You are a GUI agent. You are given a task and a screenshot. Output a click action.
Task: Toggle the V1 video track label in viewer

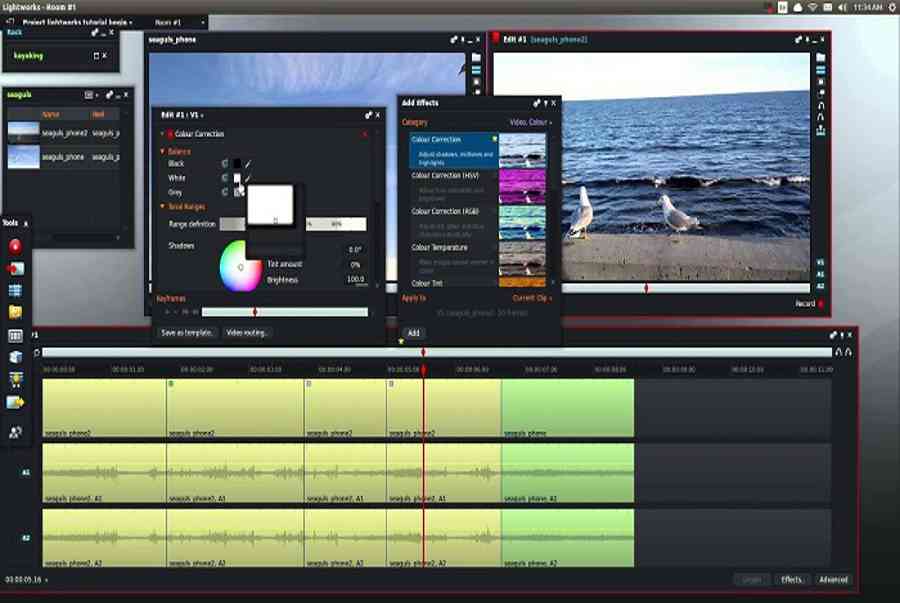pos(821,261)
